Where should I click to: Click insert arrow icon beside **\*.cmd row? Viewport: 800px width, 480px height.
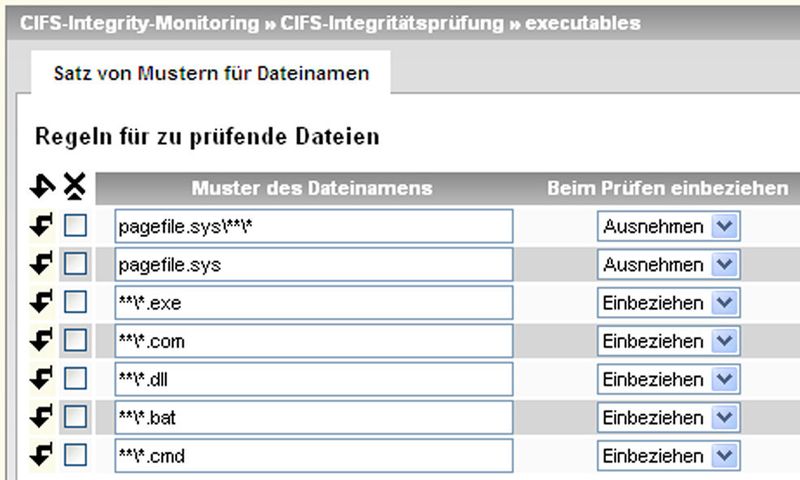coord(41,455)
